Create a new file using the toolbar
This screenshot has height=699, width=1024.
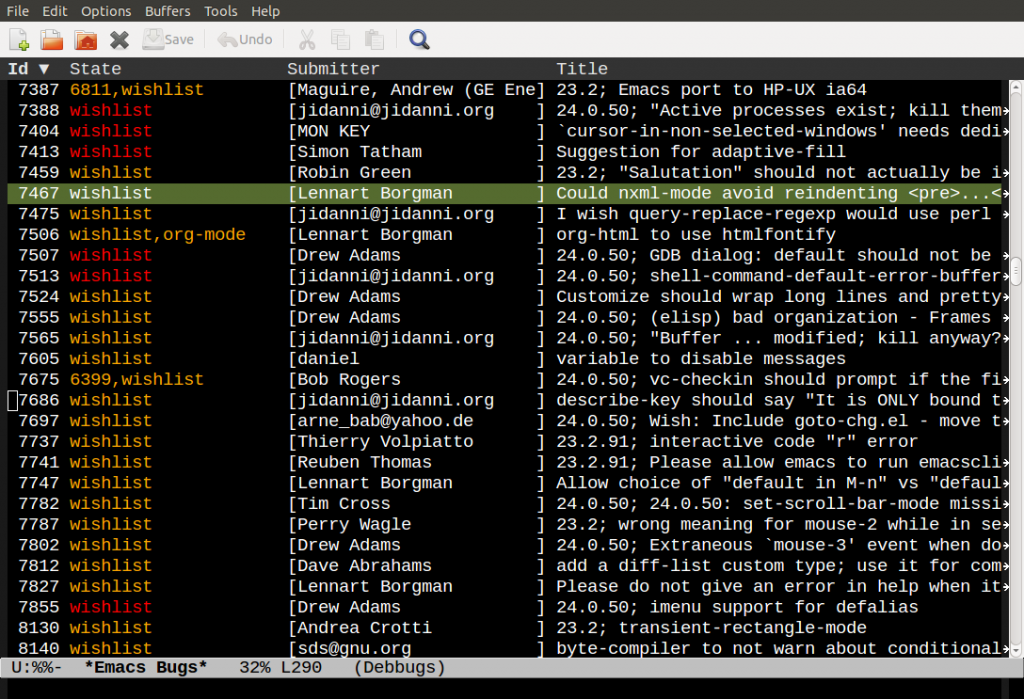tap(18, 38)
